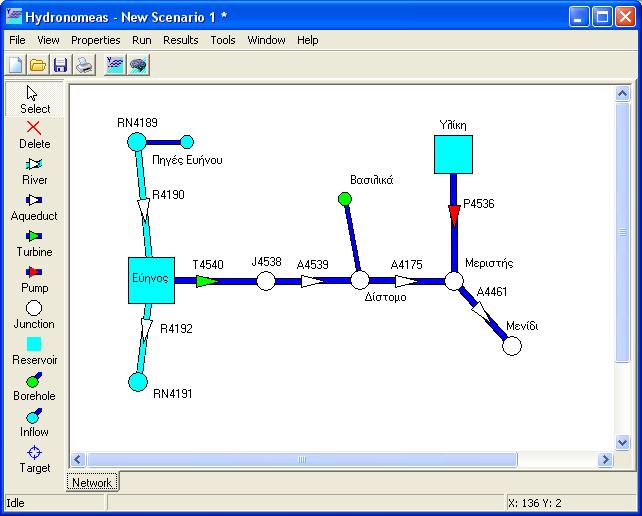
Task: Click the horizontal scrollbar thumb
Action: coord(302,459)
